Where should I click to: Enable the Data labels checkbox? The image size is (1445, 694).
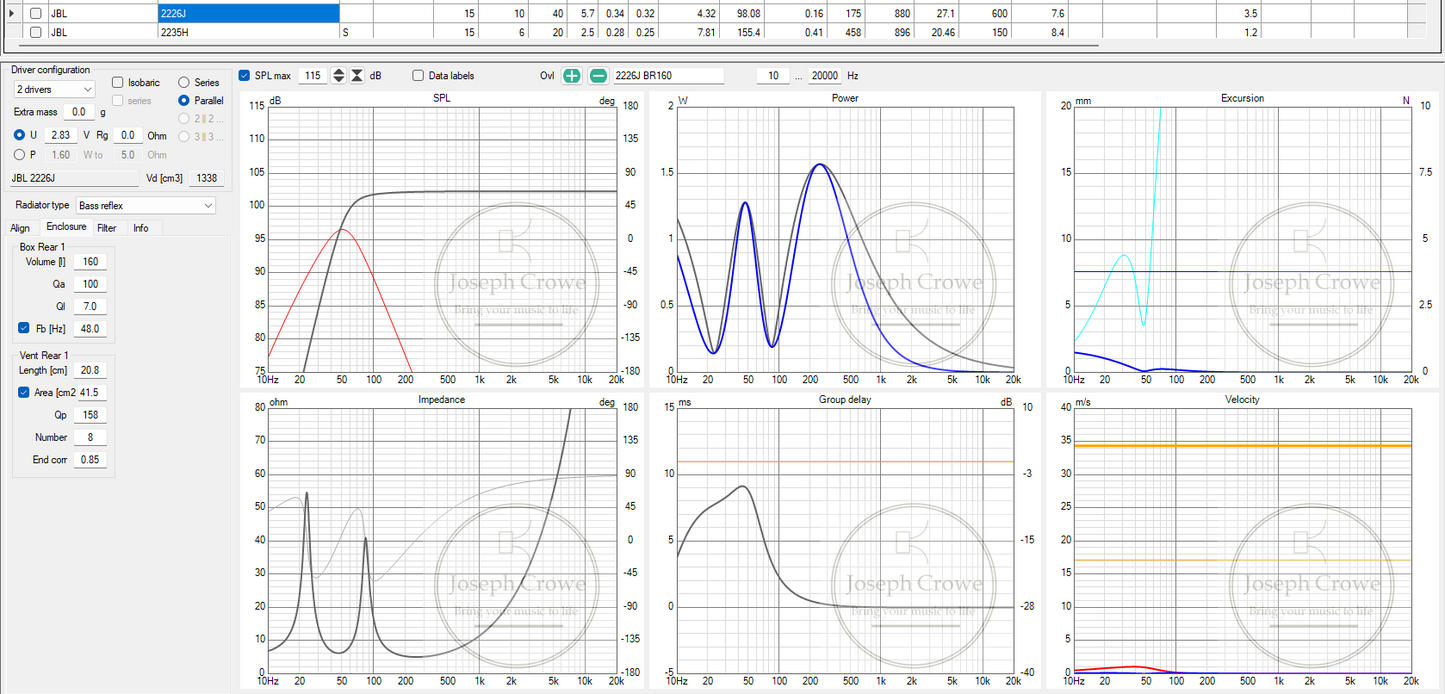[x=418, y=76]
